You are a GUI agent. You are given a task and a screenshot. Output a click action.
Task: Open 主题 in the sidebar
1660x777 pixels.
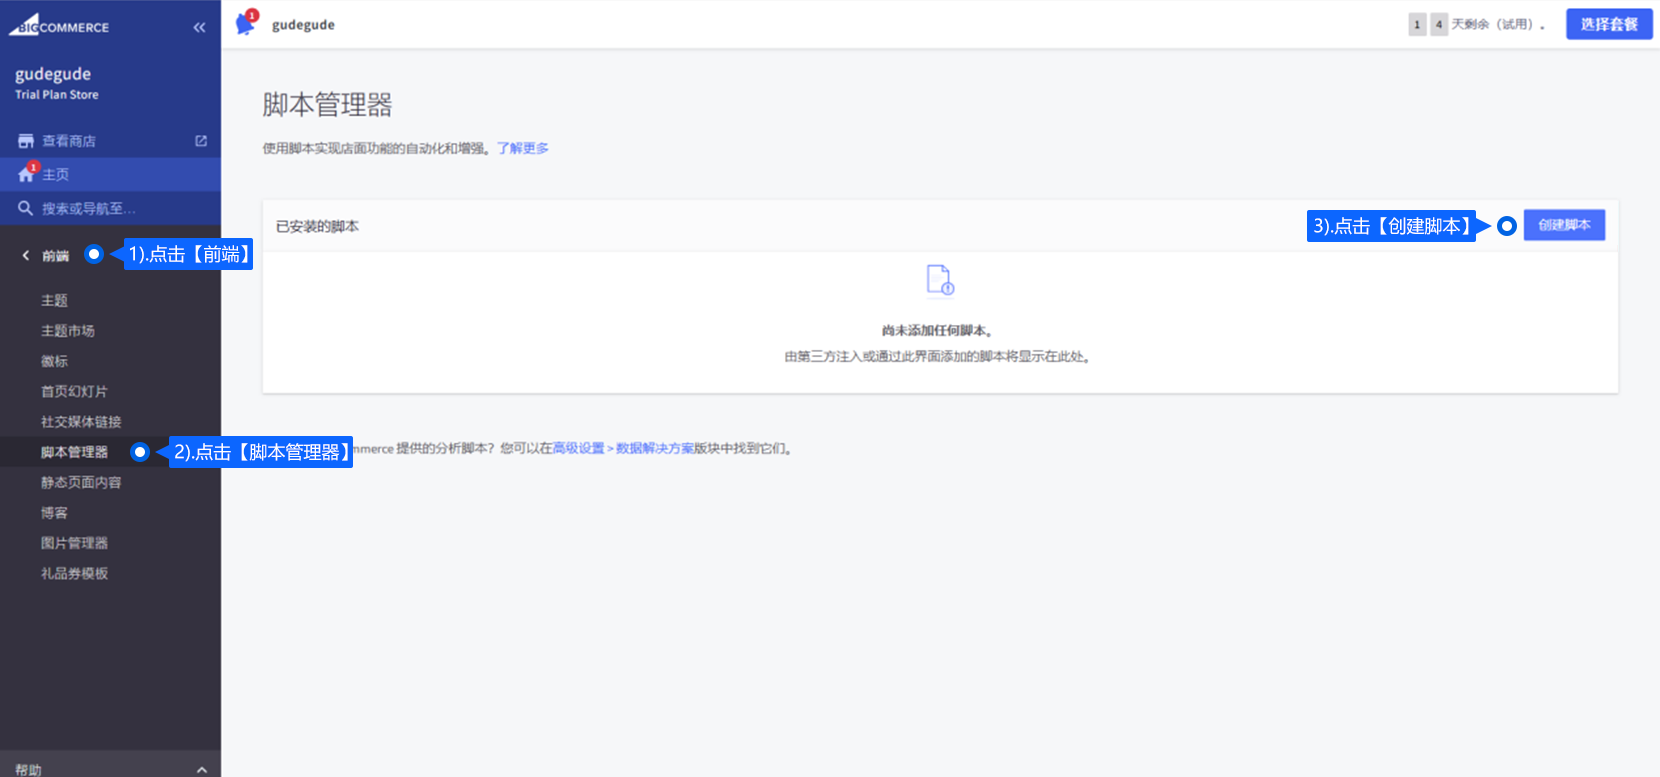point(54,300)
